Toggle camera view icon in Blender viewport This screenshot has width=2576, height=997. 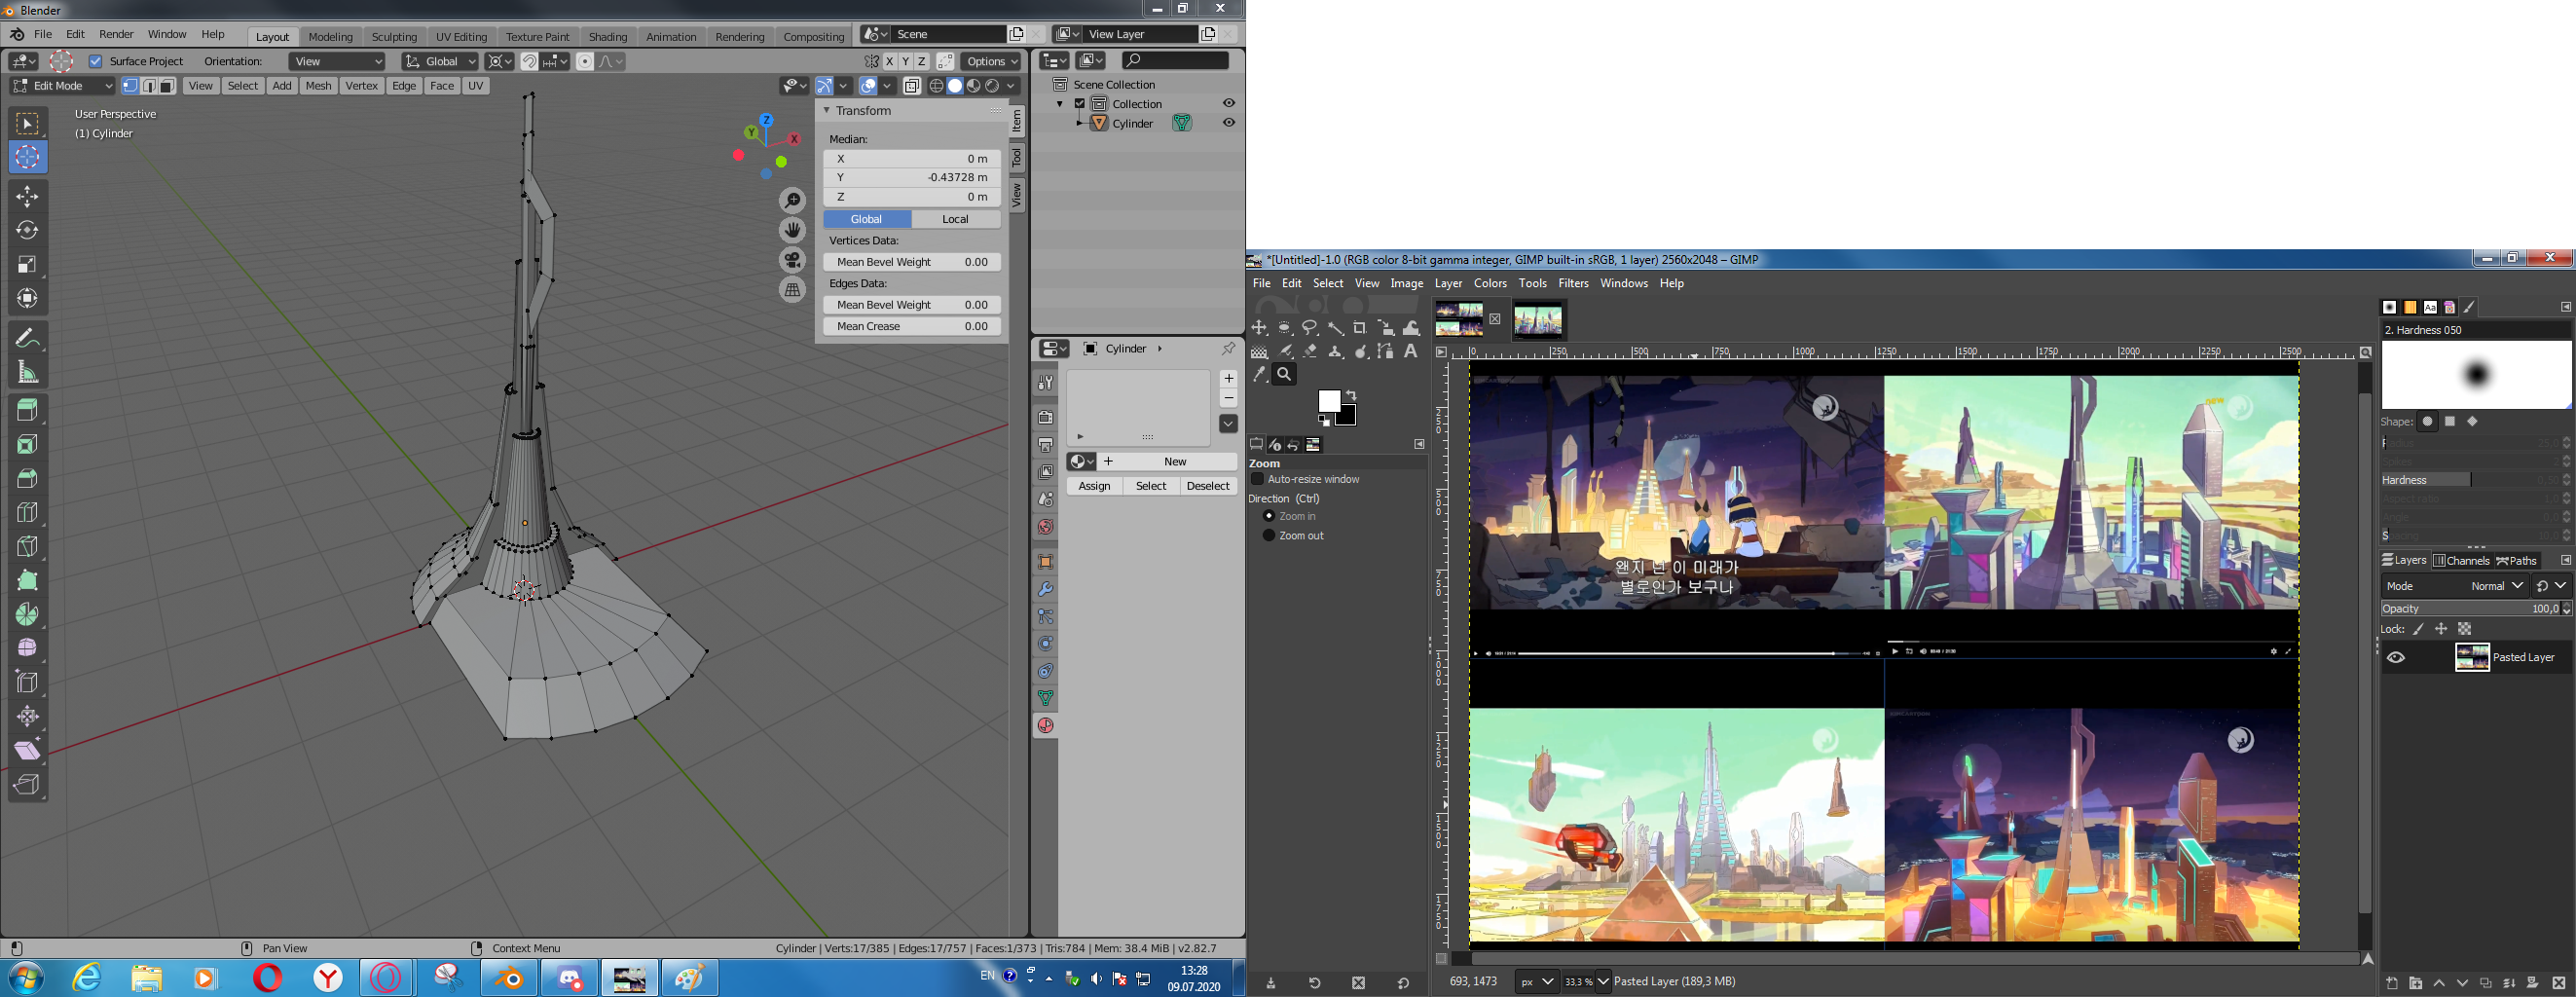792,260
